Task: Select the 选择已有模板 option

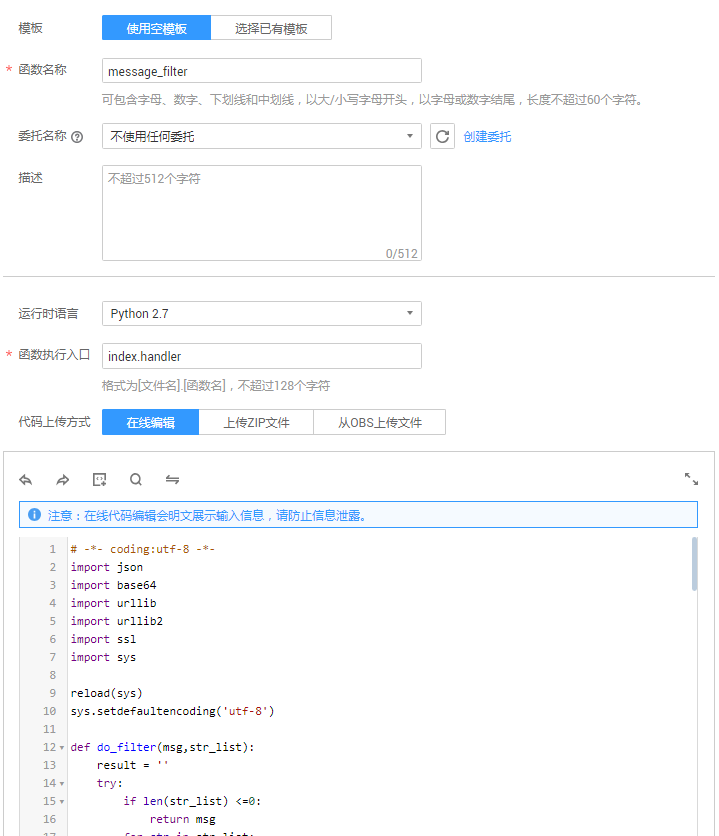Action: pyautogui.click(x=271, y=28)
